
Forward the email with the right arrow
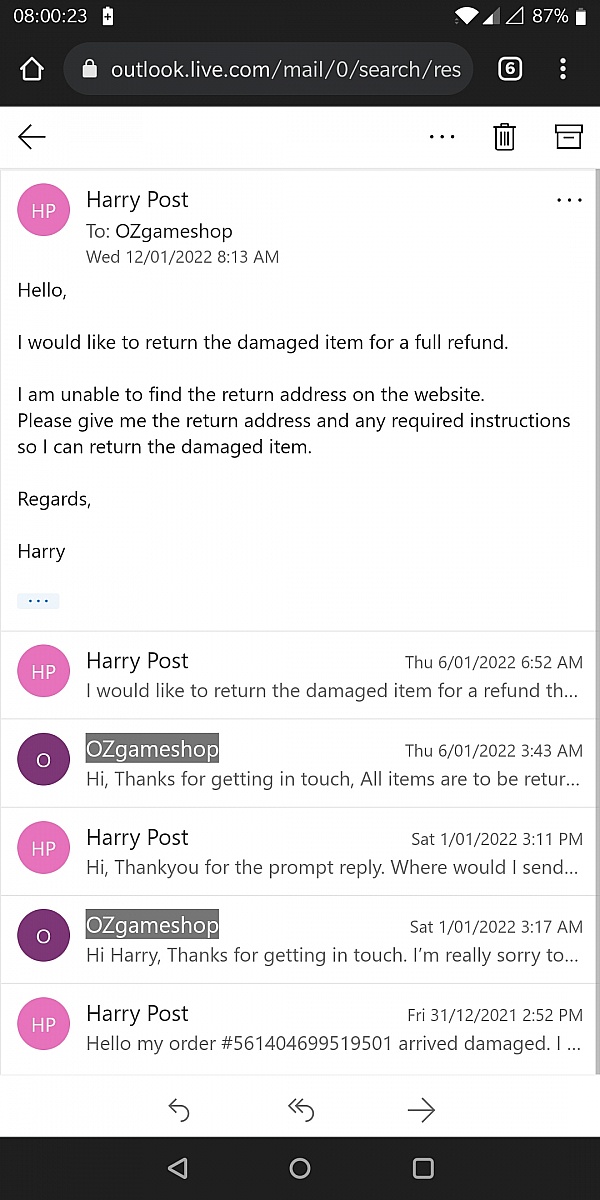pyautogui.click(x=421, y=1109)
